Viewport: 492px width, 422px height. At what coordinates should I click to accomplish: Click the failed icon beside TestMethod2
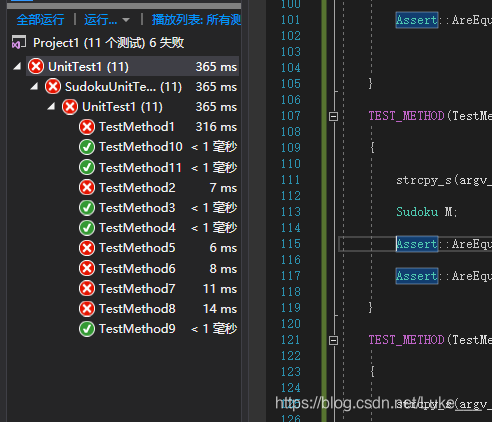pos(87,188)
